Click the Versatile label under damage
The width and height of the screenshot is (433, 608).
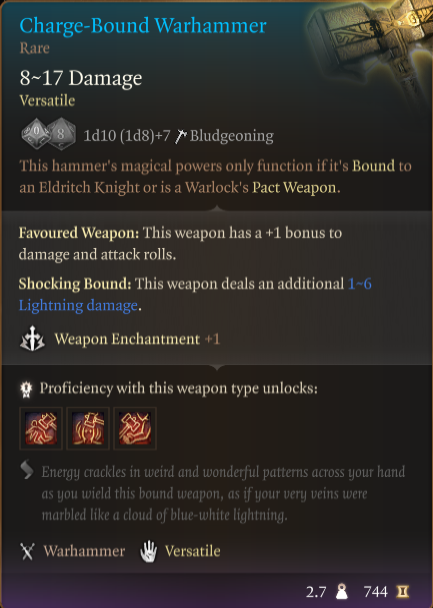(x=47, y=101)
